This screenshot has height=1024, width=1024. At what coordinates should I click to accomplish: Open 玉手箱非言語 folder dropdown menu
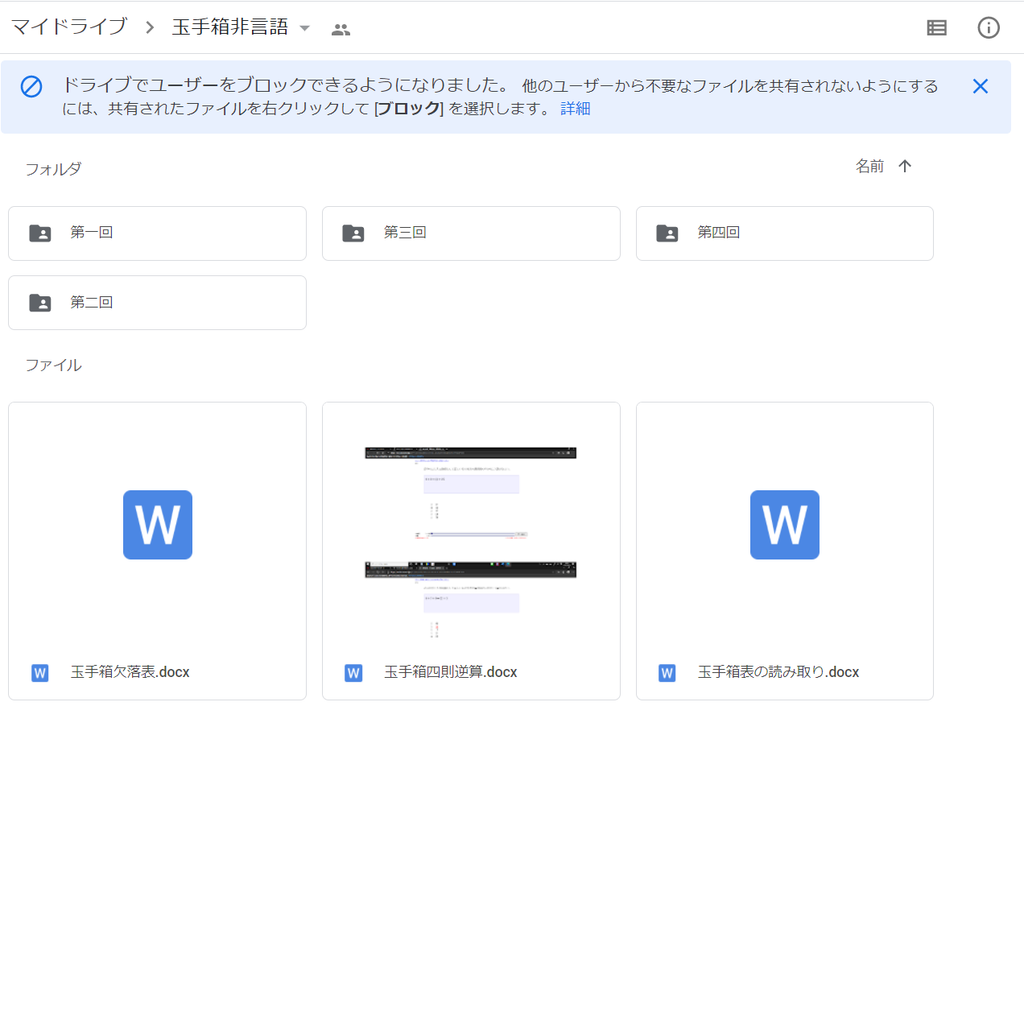pos(304,28)
